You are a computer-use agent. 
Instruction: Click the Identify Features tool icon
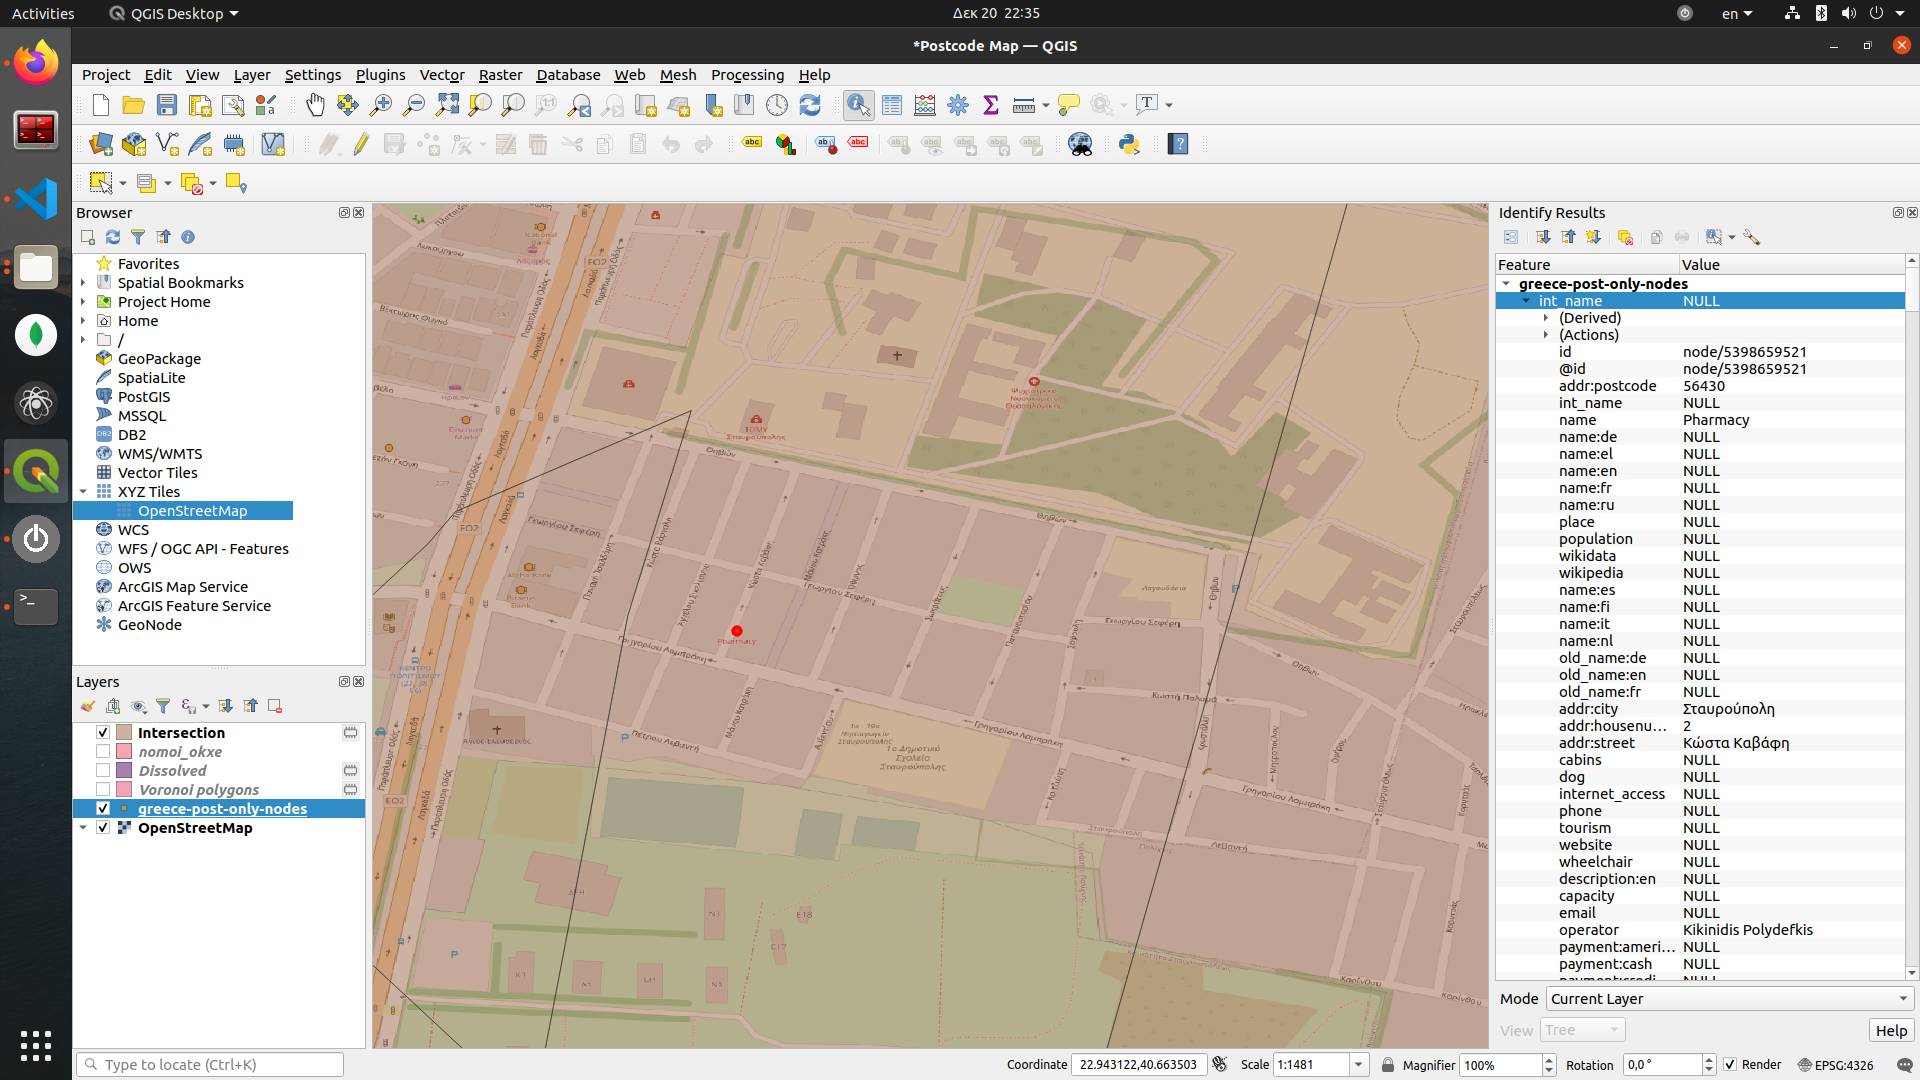point(857,103)
